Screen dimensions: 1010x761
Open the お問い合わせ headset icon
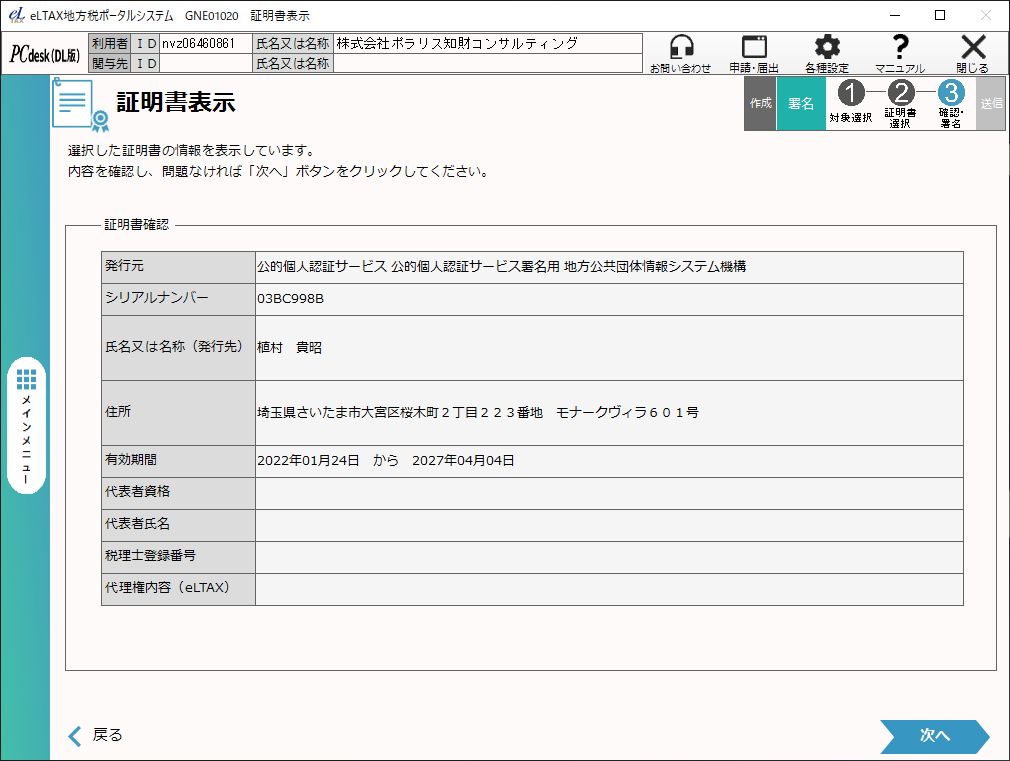point(681,48)
